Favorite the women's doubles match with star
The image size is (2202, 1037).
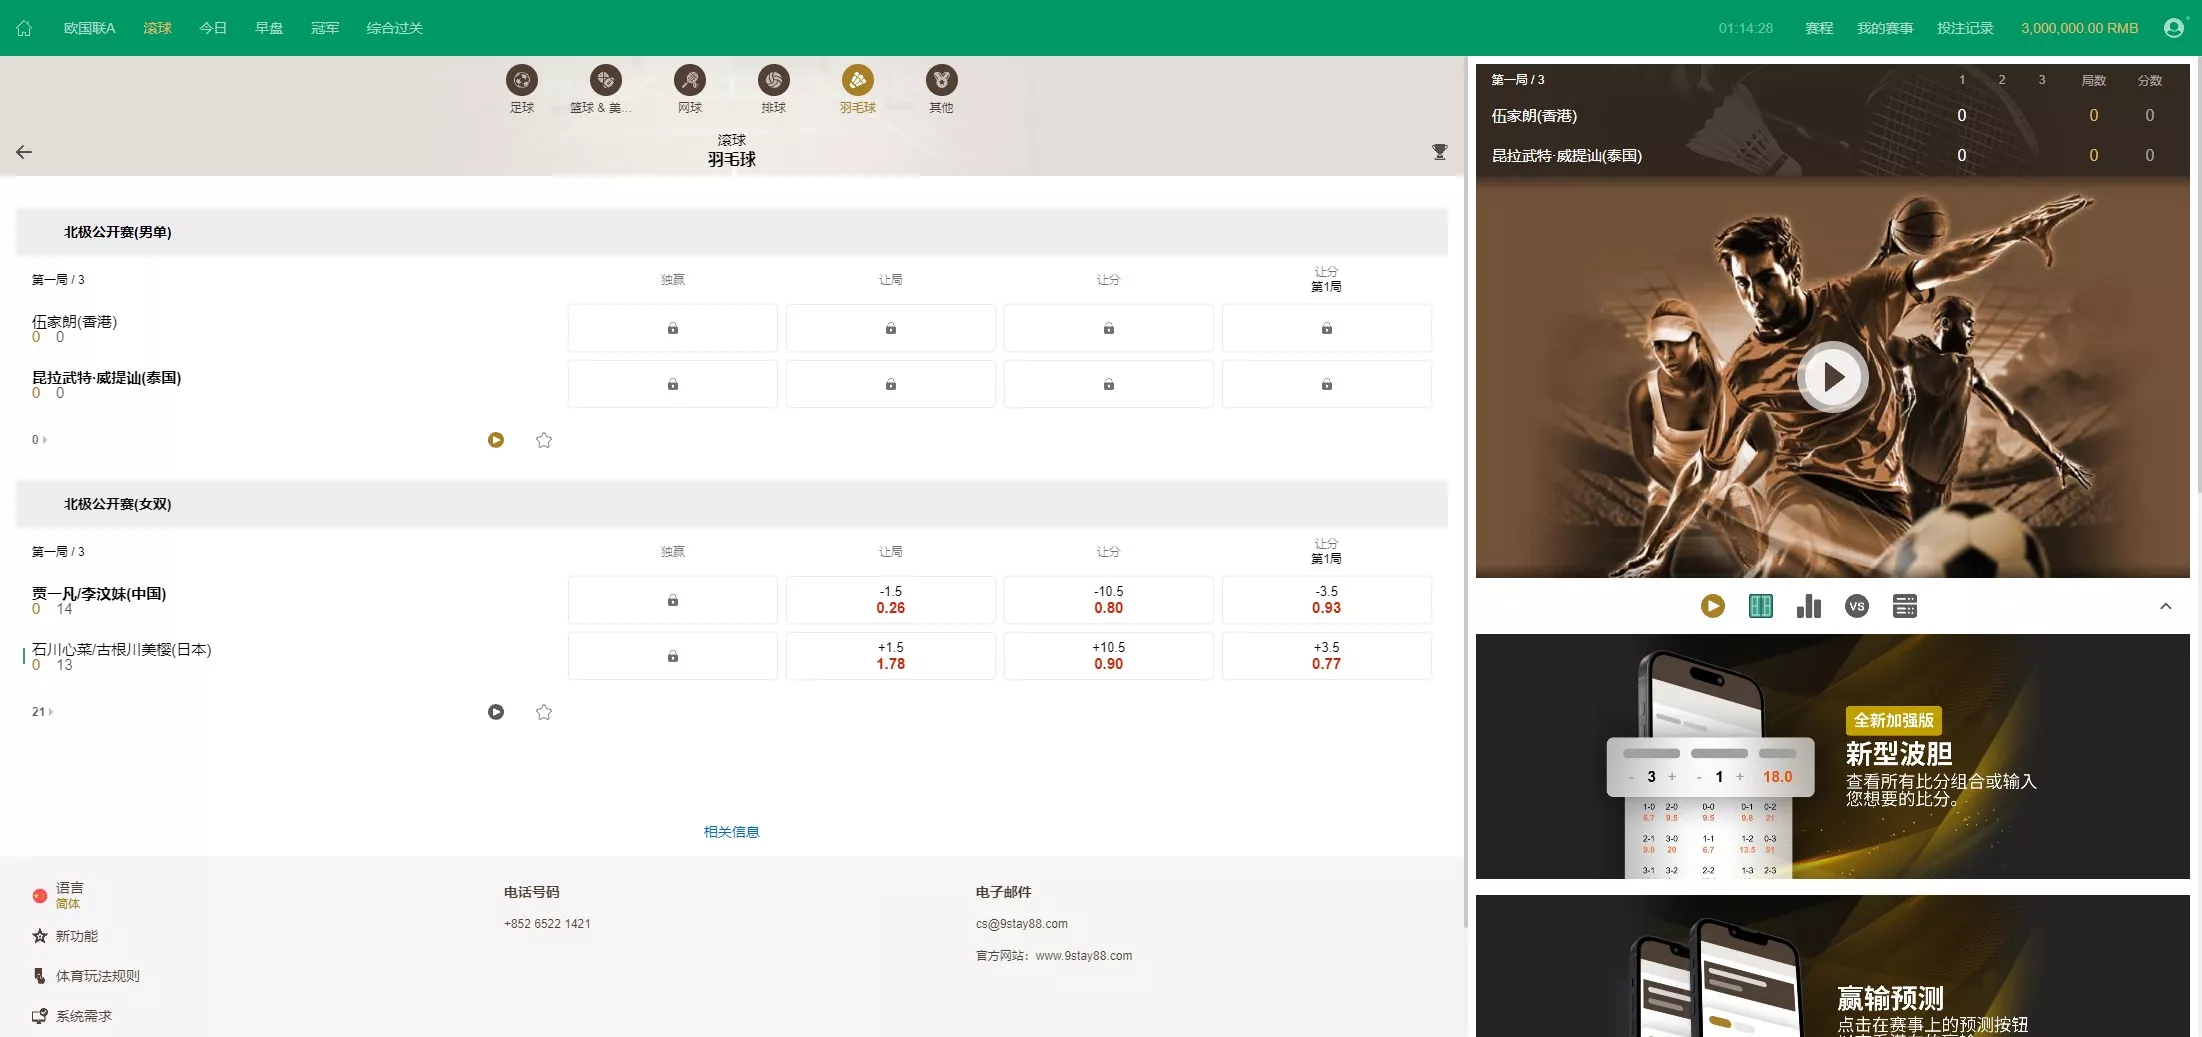pos(544,712)
